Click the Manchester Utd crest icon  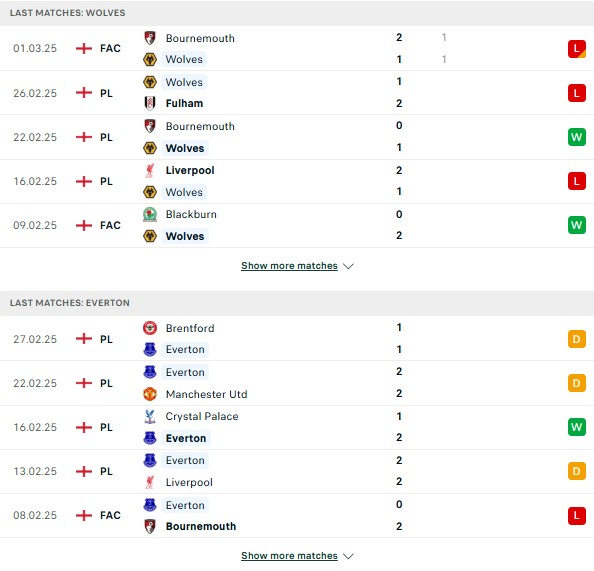point(150,394)
